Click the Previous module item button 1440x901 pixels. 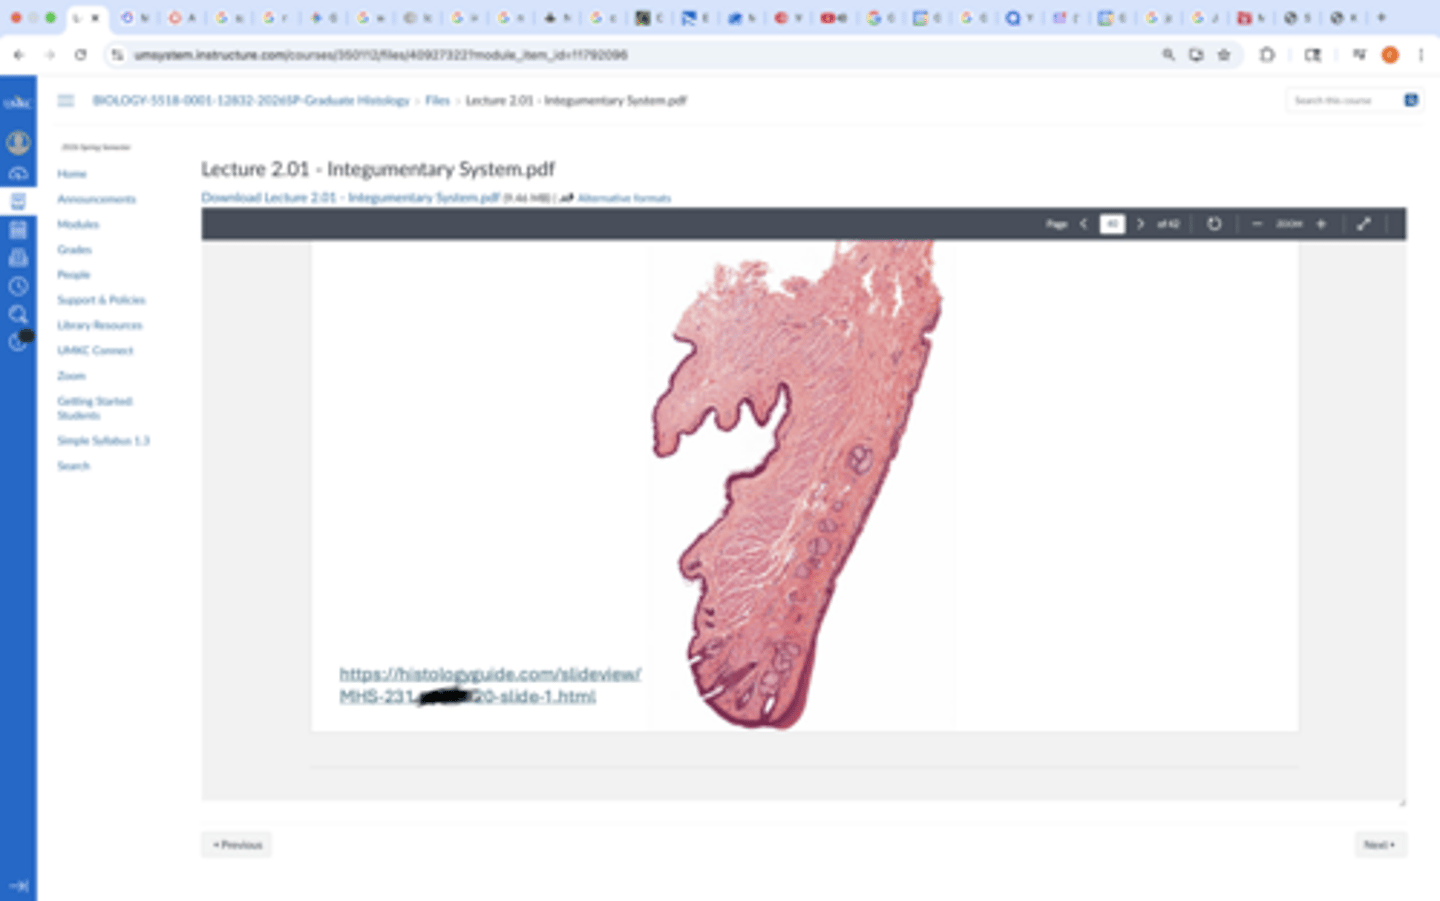coord(237,845)
